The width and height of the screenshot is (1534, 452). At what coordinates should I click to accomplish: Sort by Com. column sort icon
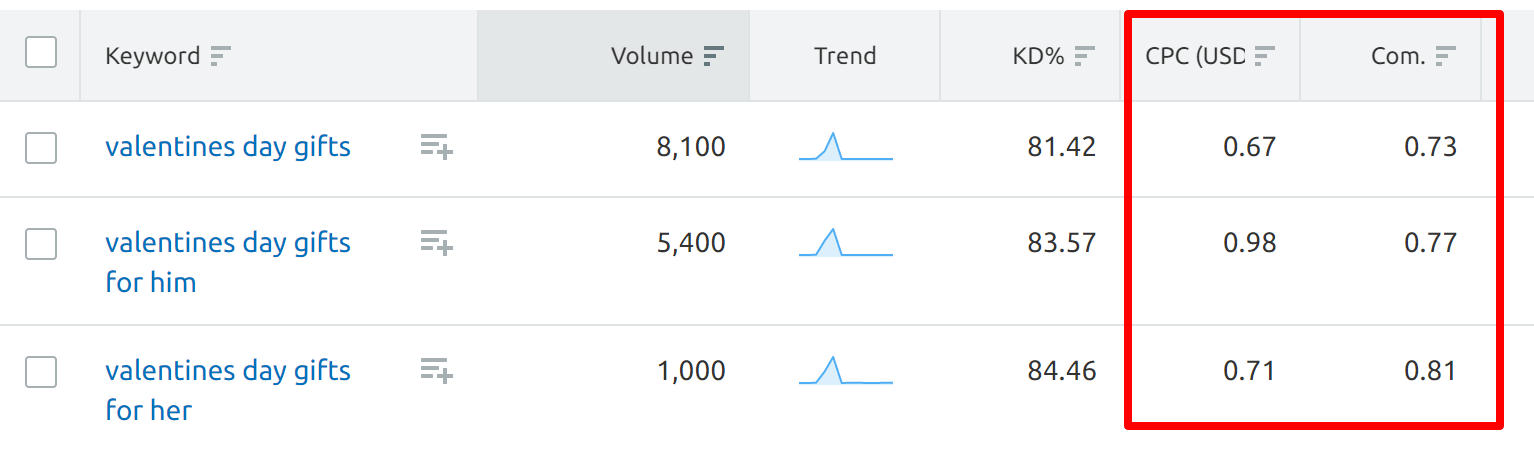pos(1445,56)
